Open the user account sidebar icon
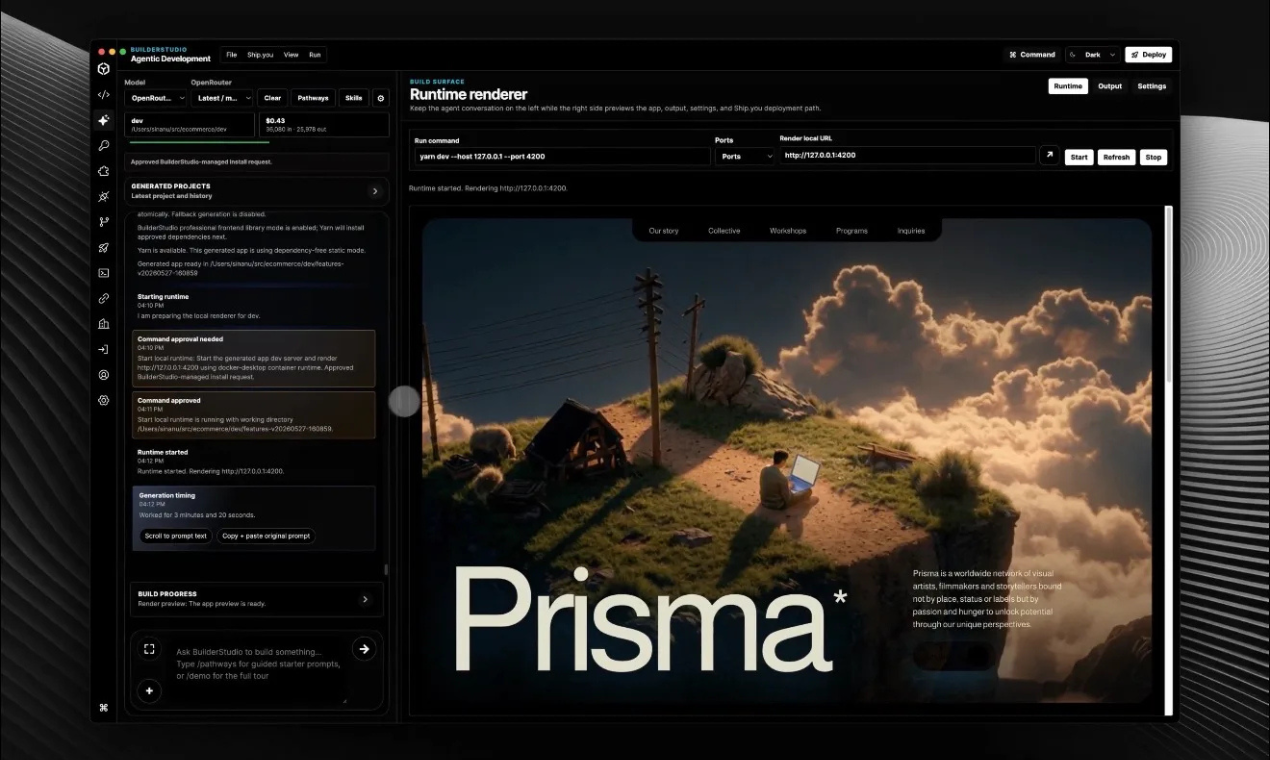 [x=103, y=375]
